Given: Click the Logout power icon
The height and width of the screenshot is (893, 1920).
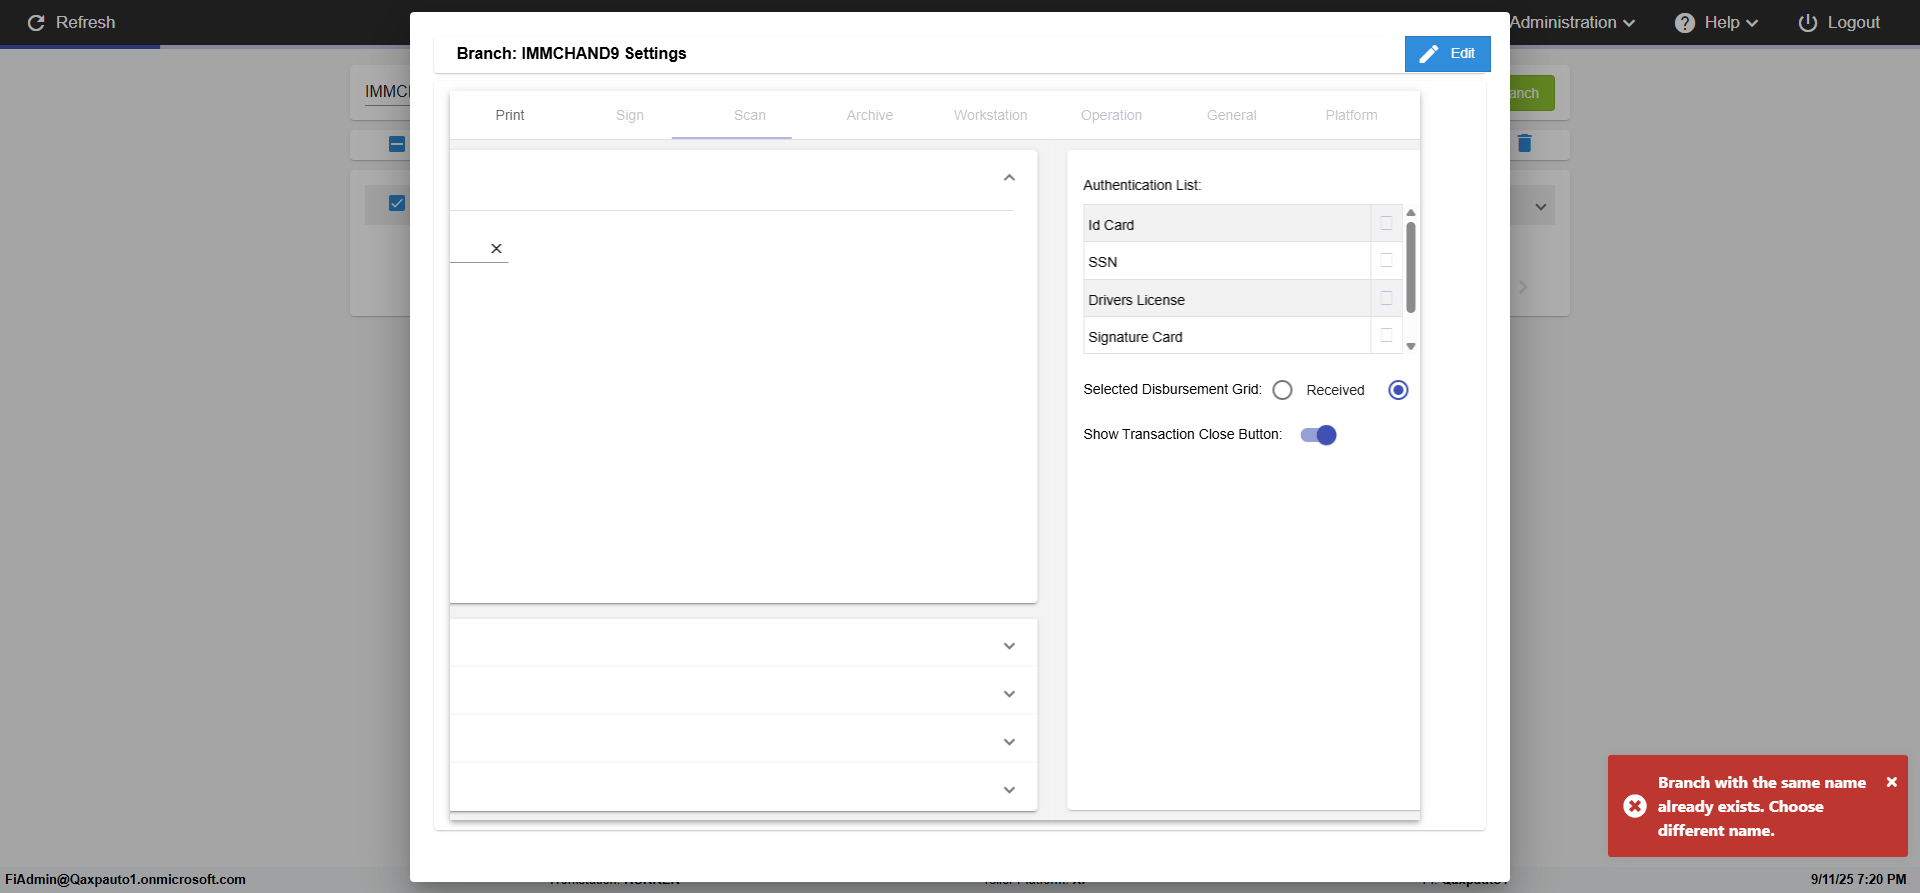Looking at the screenshot, I should pos(1807,23).
